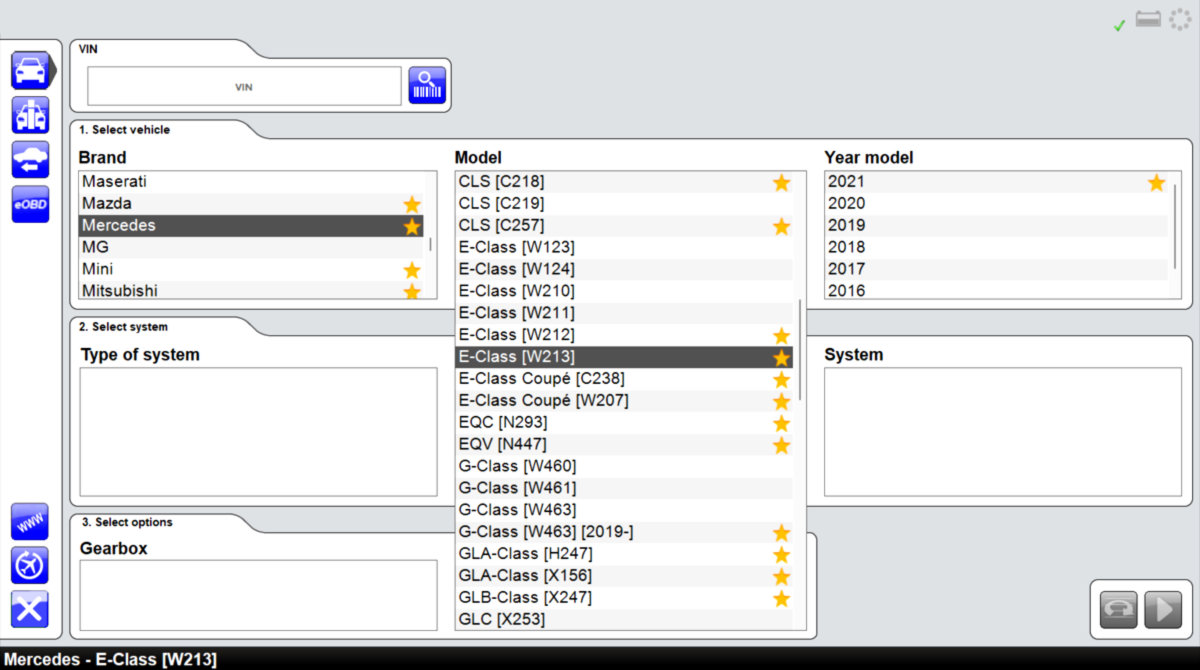Click the www web browser icon
The height and width of the screenshot is (670, 1200).
[x=30, y=522]
